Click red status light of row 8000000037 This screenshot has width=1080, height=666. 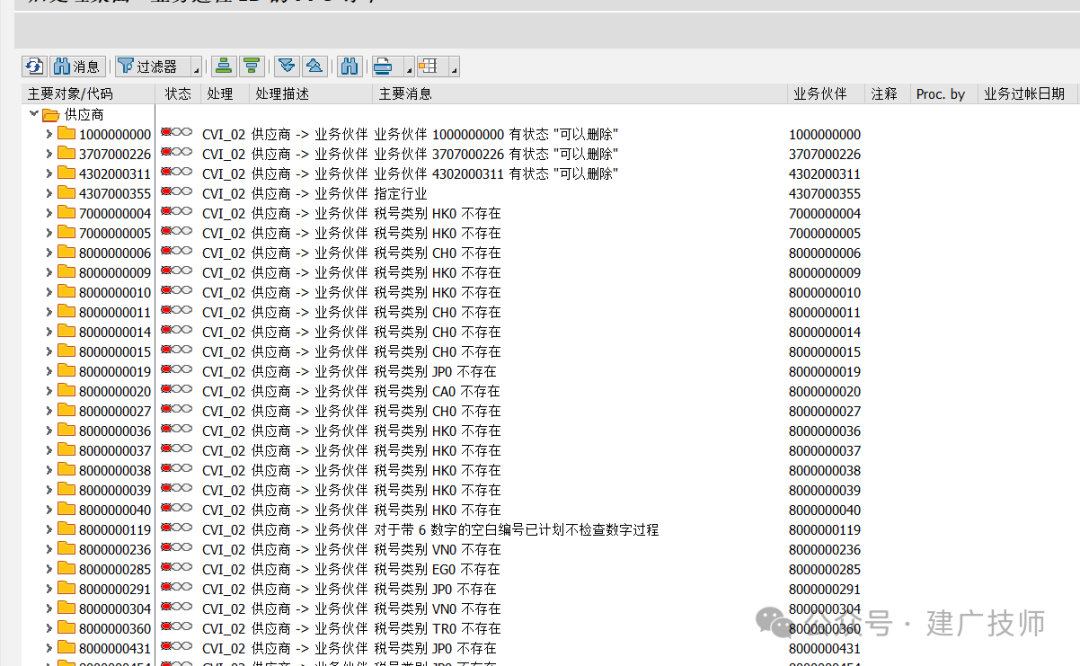pos(166,448)
